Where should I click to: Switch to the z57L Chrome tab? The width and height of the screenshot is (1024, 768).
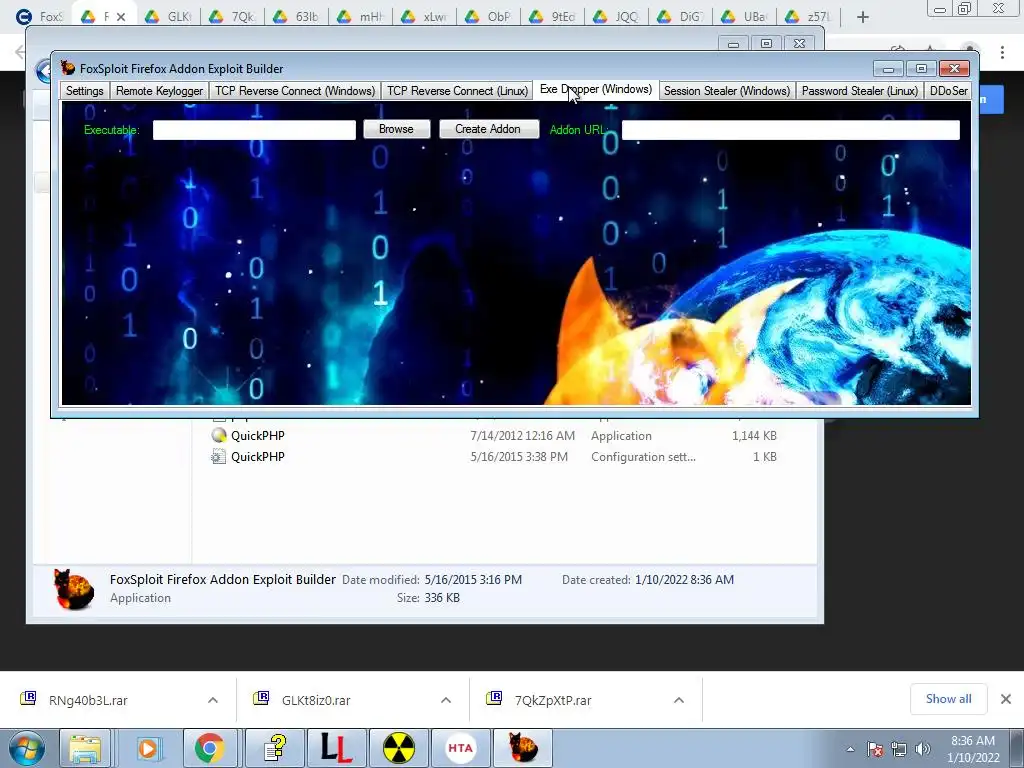click(808, 17)
